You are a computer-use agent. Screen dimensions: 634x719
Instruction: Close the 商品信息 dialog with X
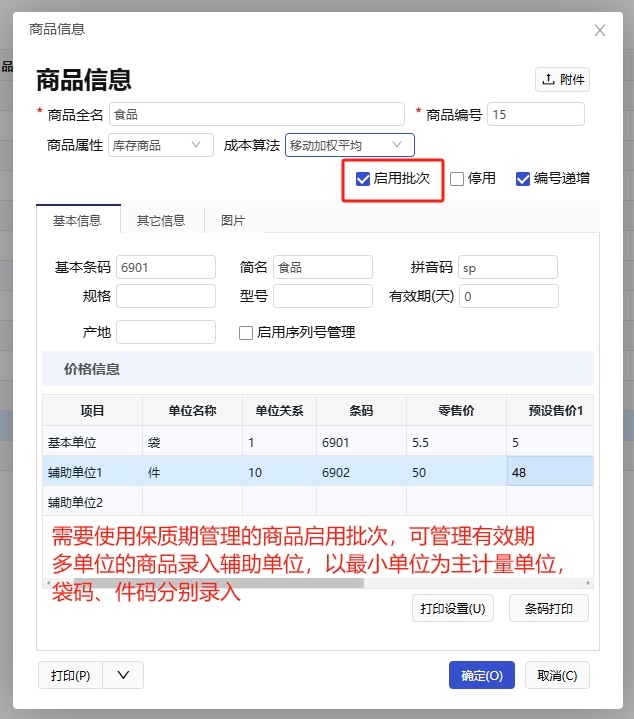[600, 30]
